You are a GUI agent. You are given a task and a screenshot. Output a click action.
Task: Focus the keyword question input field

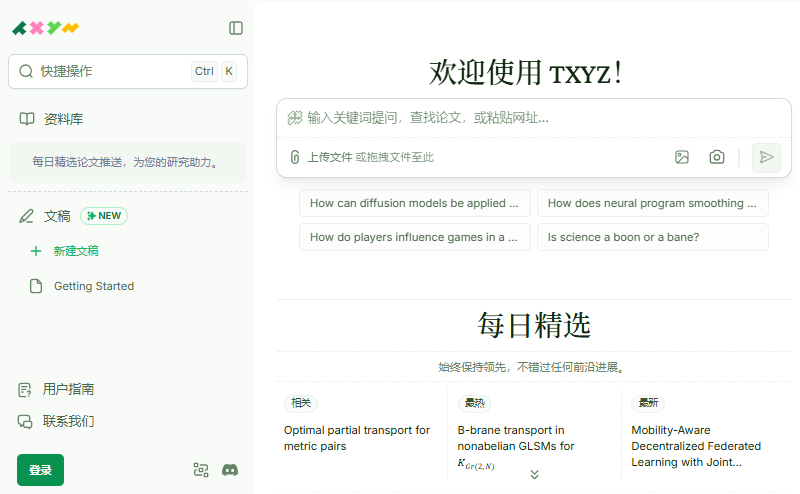tap(534, 118)
